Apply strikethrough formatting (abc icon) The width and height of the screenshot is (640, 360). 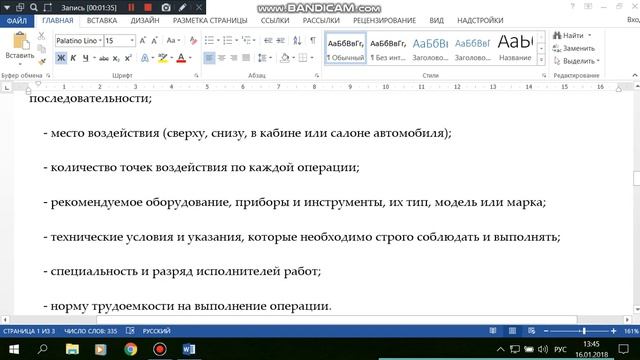point(104,58)
